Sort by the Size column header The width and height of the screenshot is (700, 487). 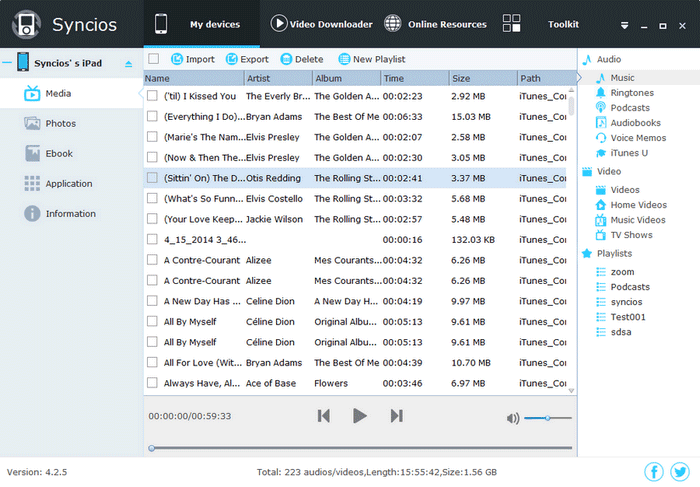pyautogui.click(x=483, y=78)
